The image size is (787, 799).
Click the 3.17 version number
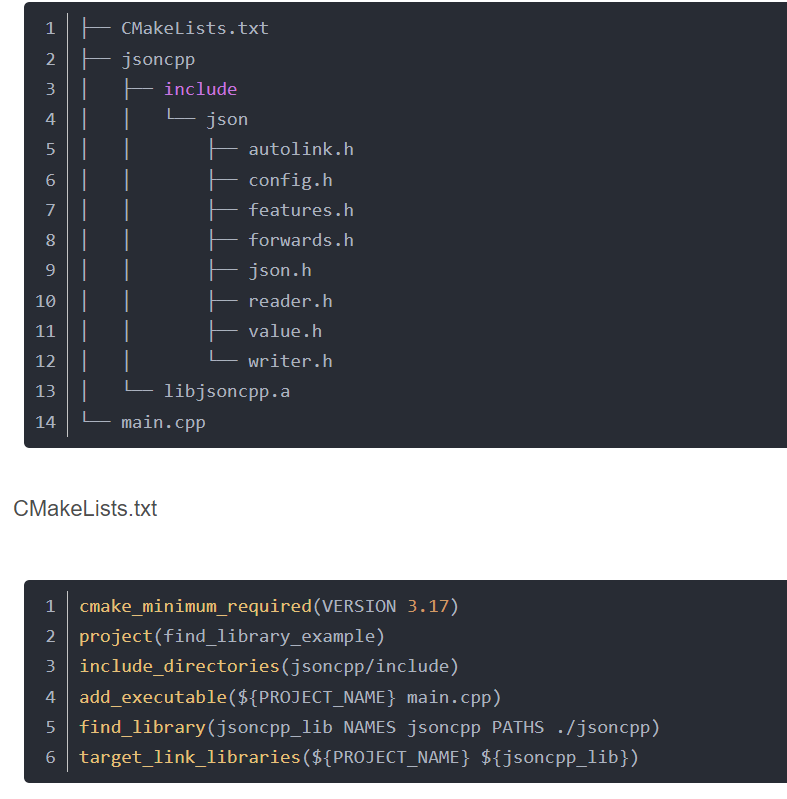pos(428,606)
